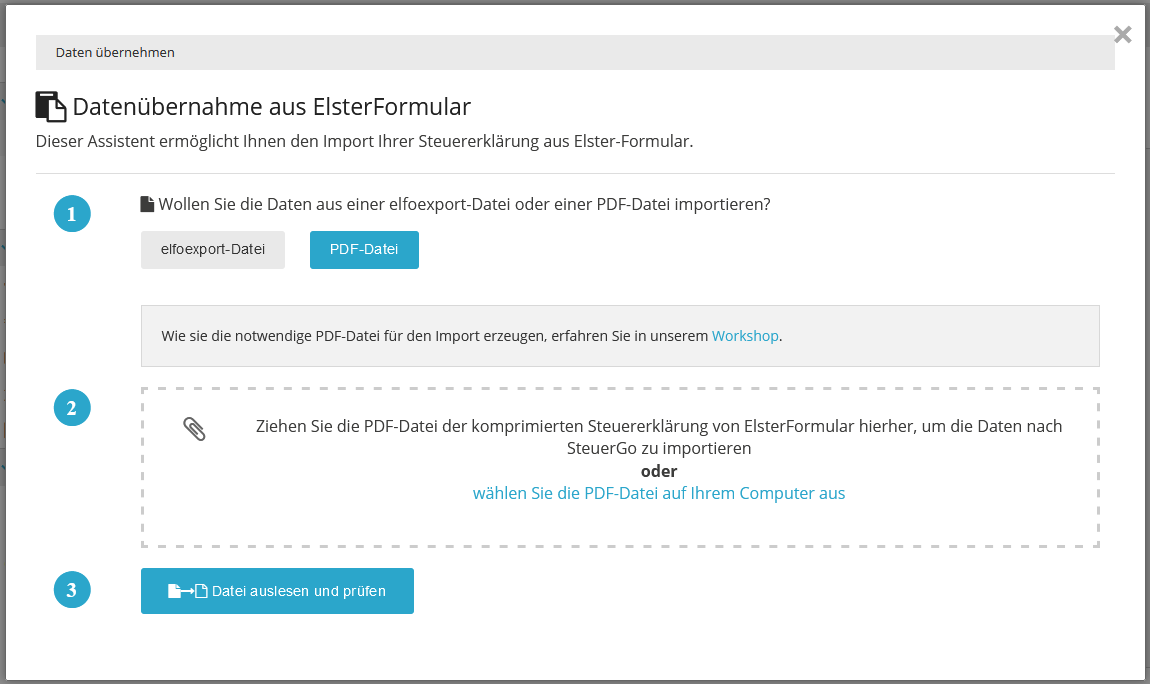1150x684 pixels.
Task: Browse for the PDF file on your computer
Action: [659, 493]
